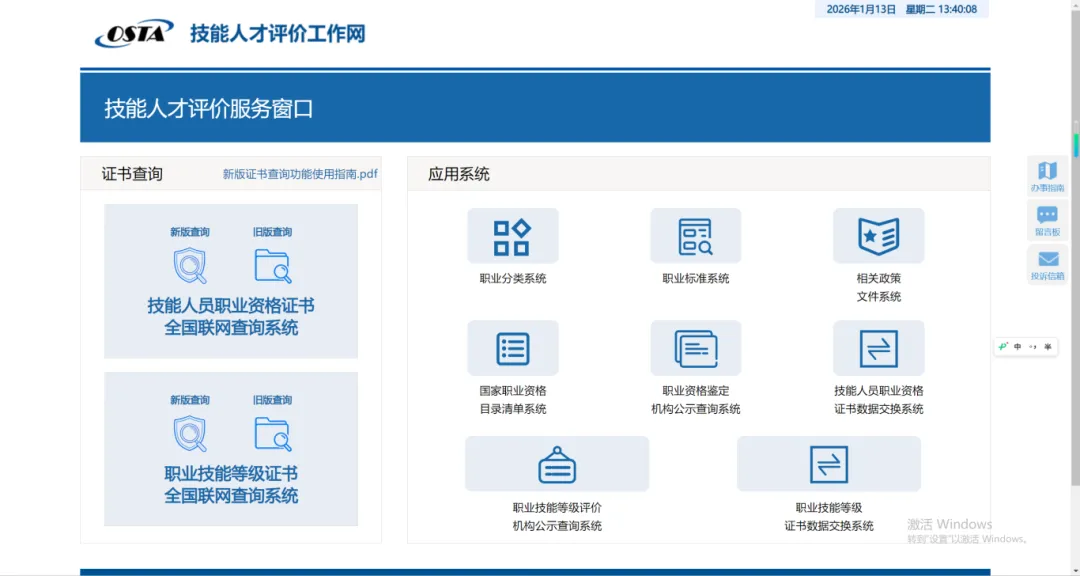The height and width of the screenshot is (576, 1080).
Task: Click the 相关政策 文件系统 text label
Action: coord(879,287)
